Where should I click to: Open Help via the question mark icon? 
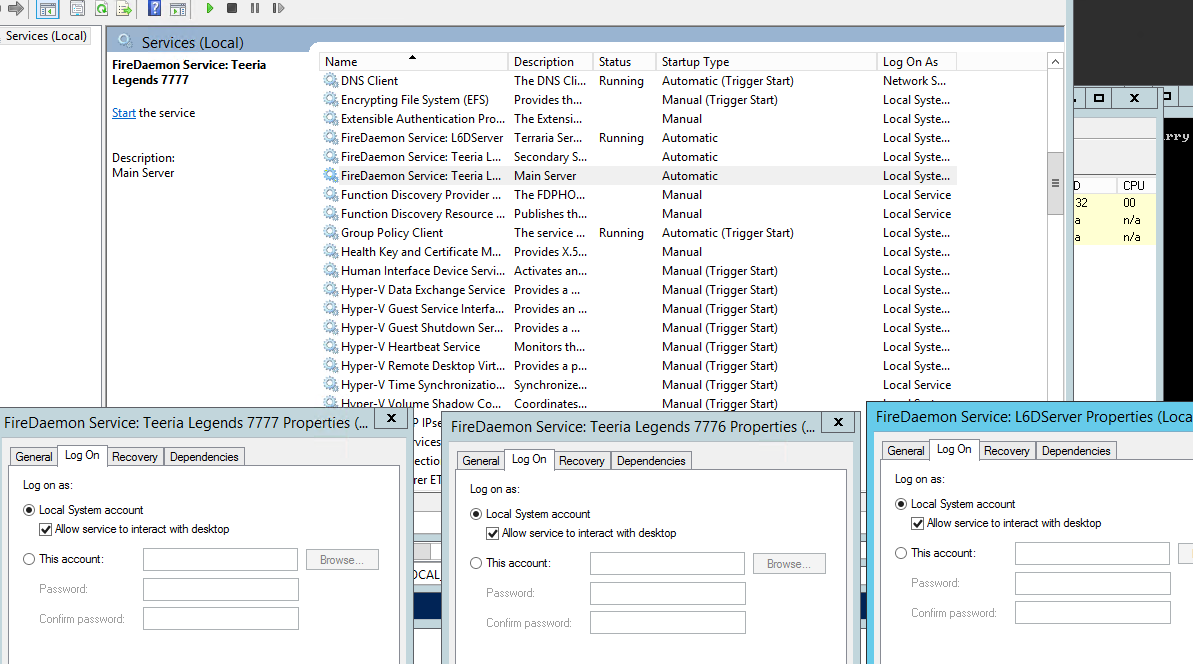click(x=154, y=9)
